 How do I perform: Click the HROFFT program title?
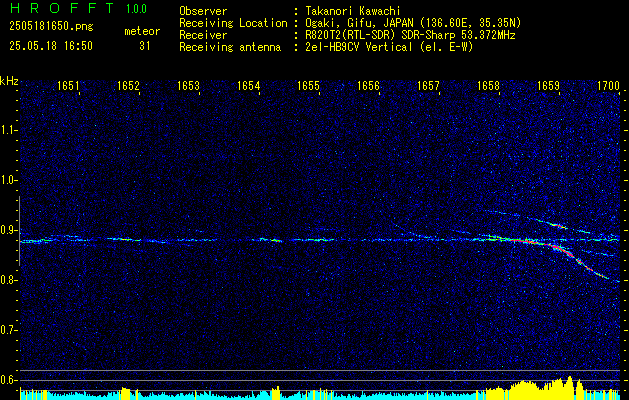[61, 8]
